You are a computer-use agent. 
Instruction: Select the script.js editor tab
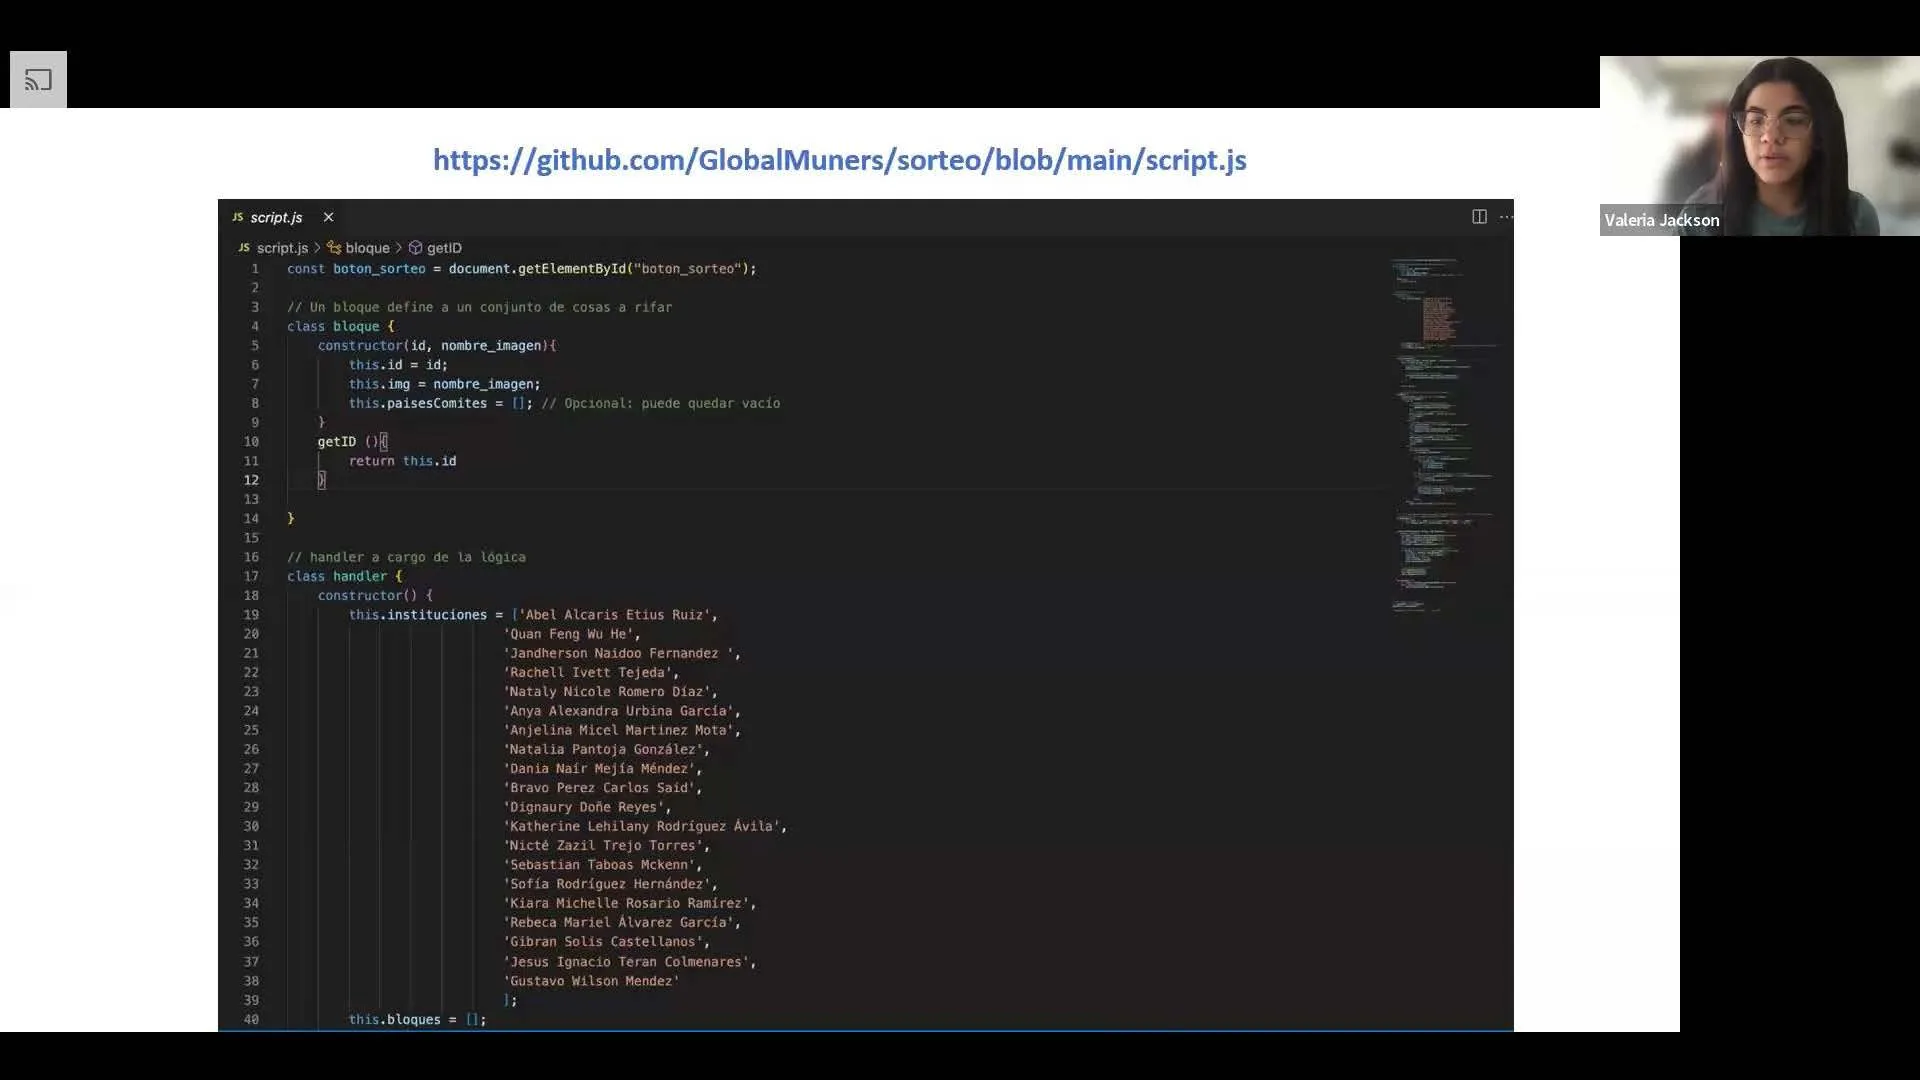[x=276, y=217]
